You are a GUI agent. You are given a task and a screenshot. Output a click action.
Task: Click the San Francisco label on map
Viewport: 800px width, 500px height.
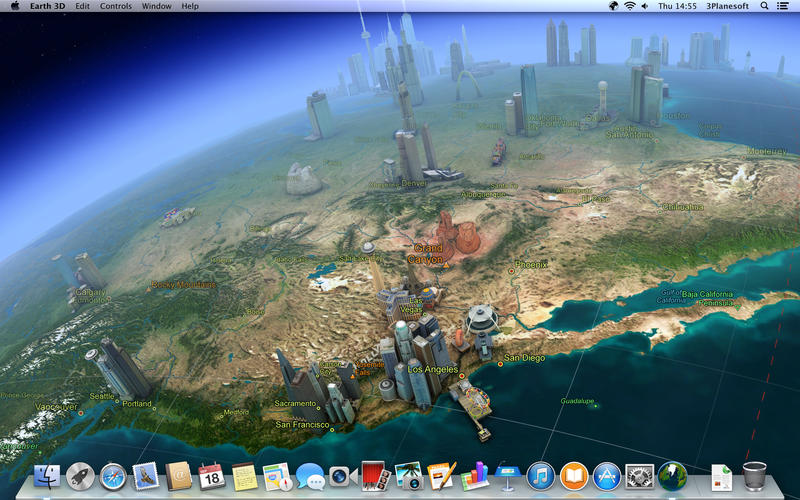(303, 425)
